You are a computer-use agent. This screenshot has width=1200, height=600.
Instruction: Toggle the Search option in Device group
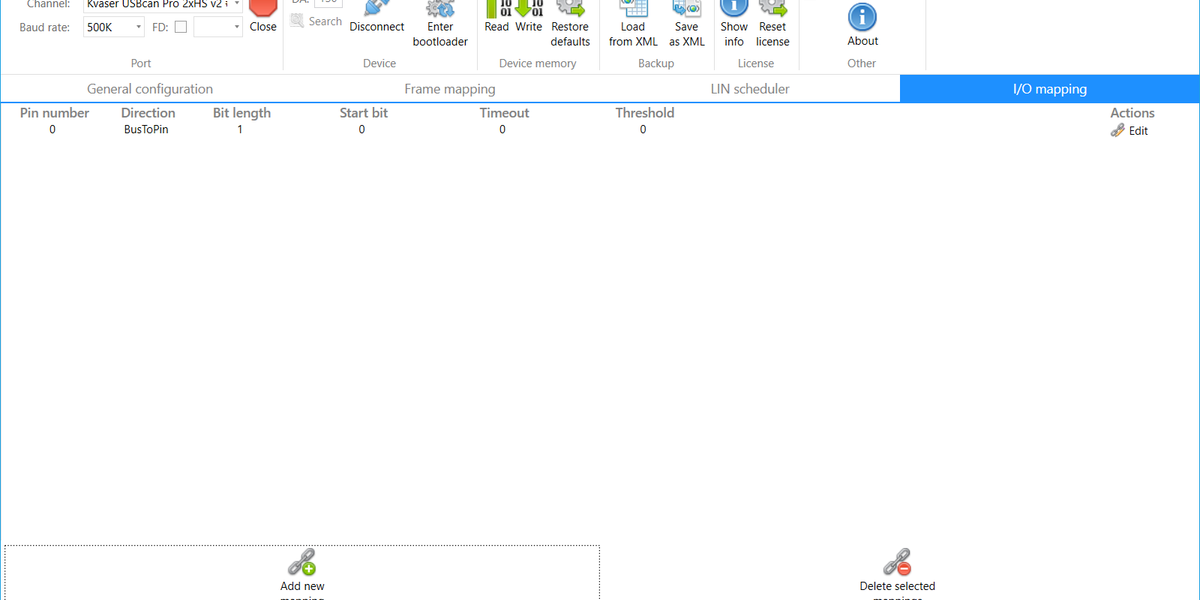pos(315,20)
